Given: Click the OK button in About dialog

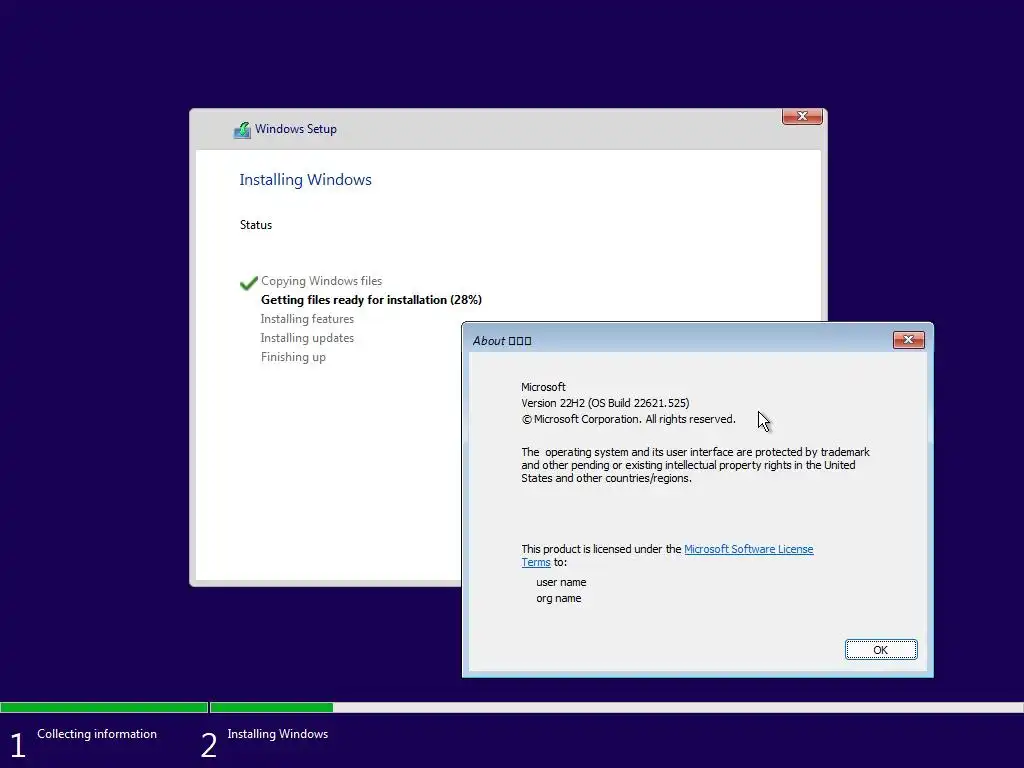Looking at the screenshot, I should (880, 650).
